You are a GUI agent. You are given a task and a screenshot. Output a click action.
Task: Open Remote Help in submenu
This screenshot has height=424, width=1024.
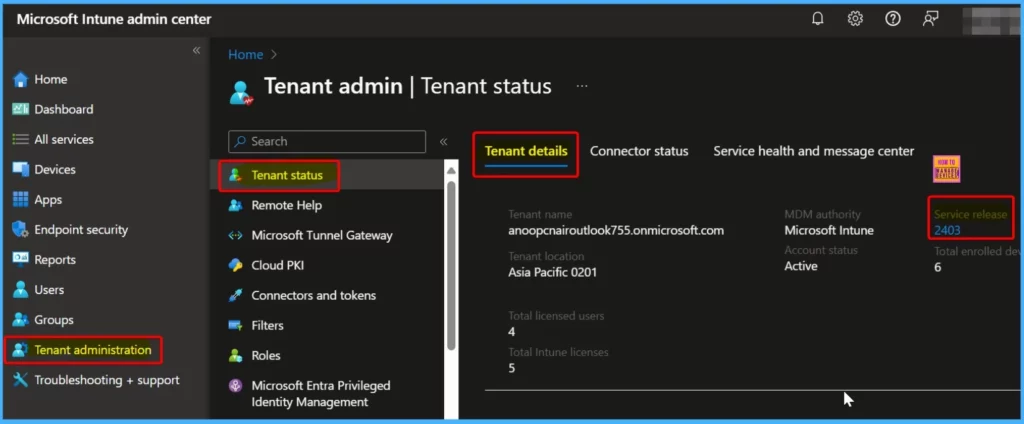pyautogui.click(x=287, y=205)
